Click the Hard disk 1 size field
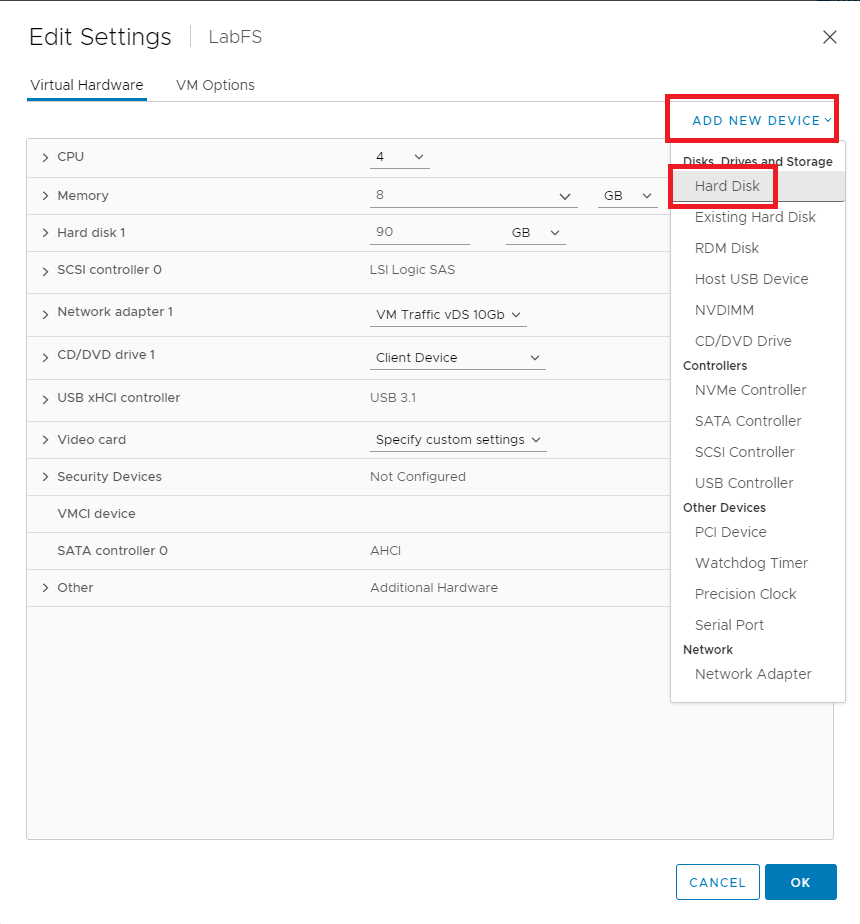860x924 pixels. (x=419, y=232)
